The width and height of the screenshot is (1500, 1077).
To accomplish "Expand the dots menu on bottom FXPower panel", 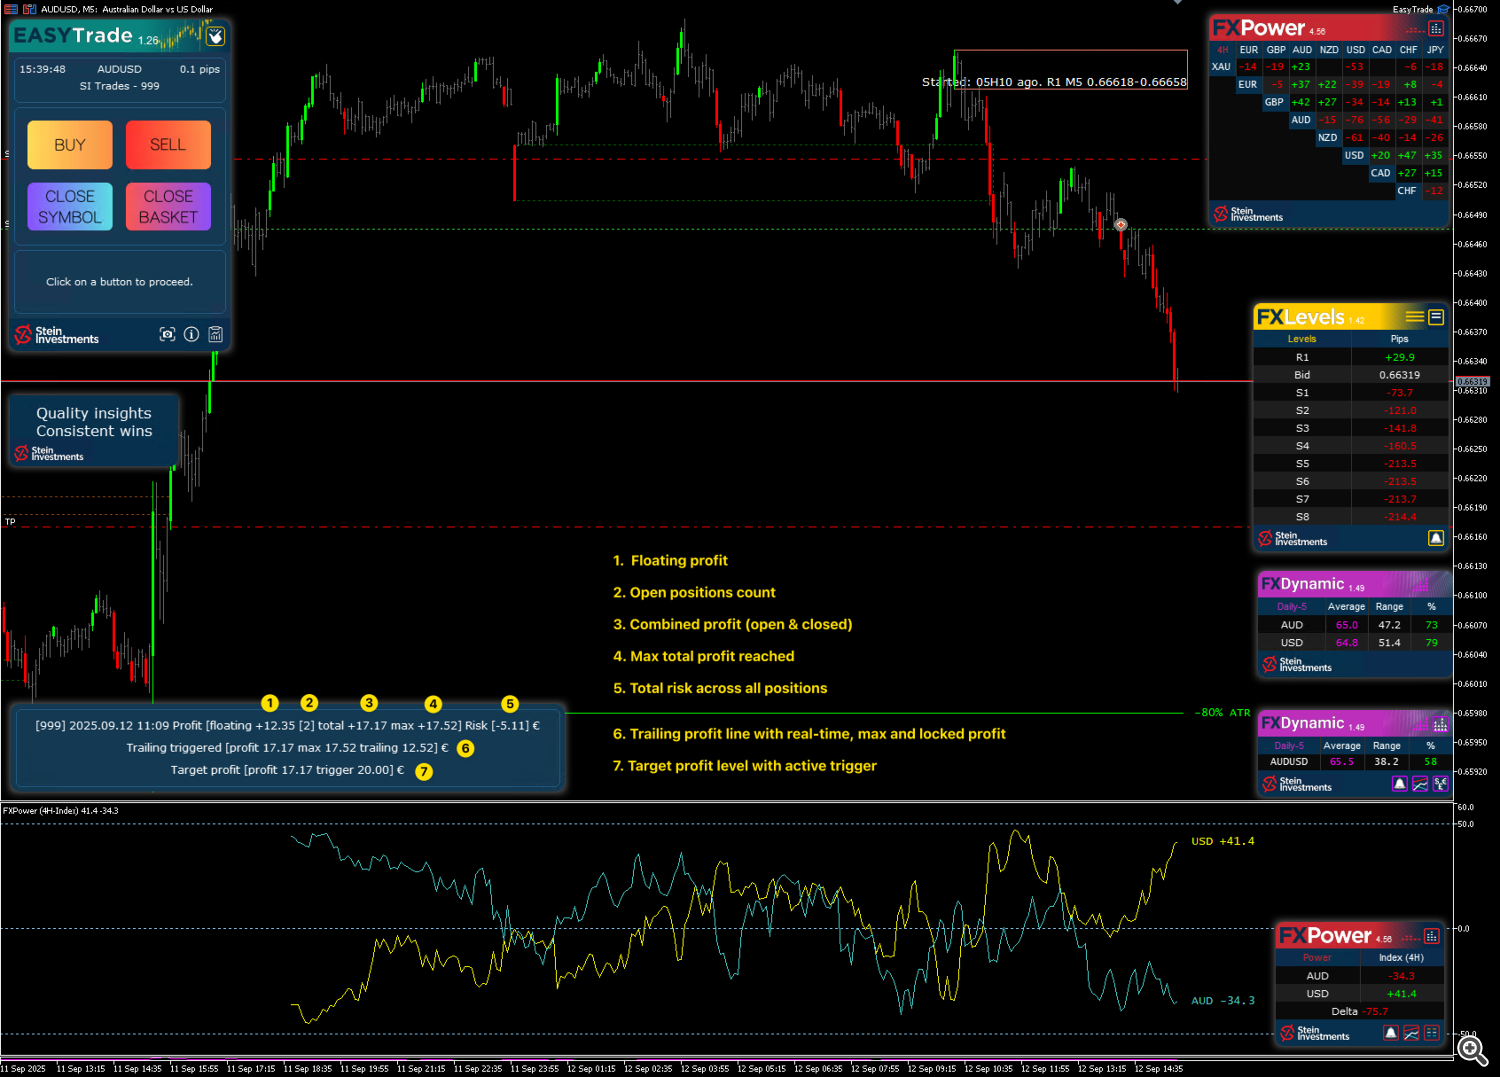I will [x=1411, y=936].
